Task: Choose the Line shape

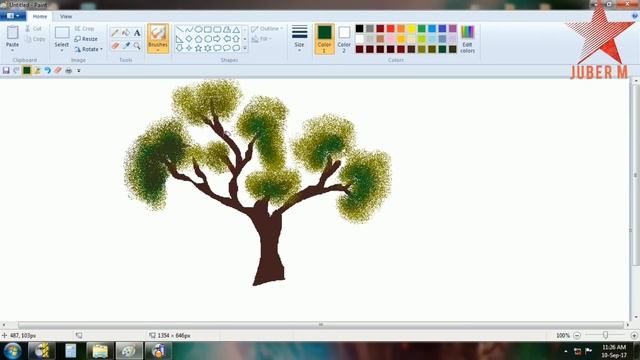Action: click(x=180, y=30)
